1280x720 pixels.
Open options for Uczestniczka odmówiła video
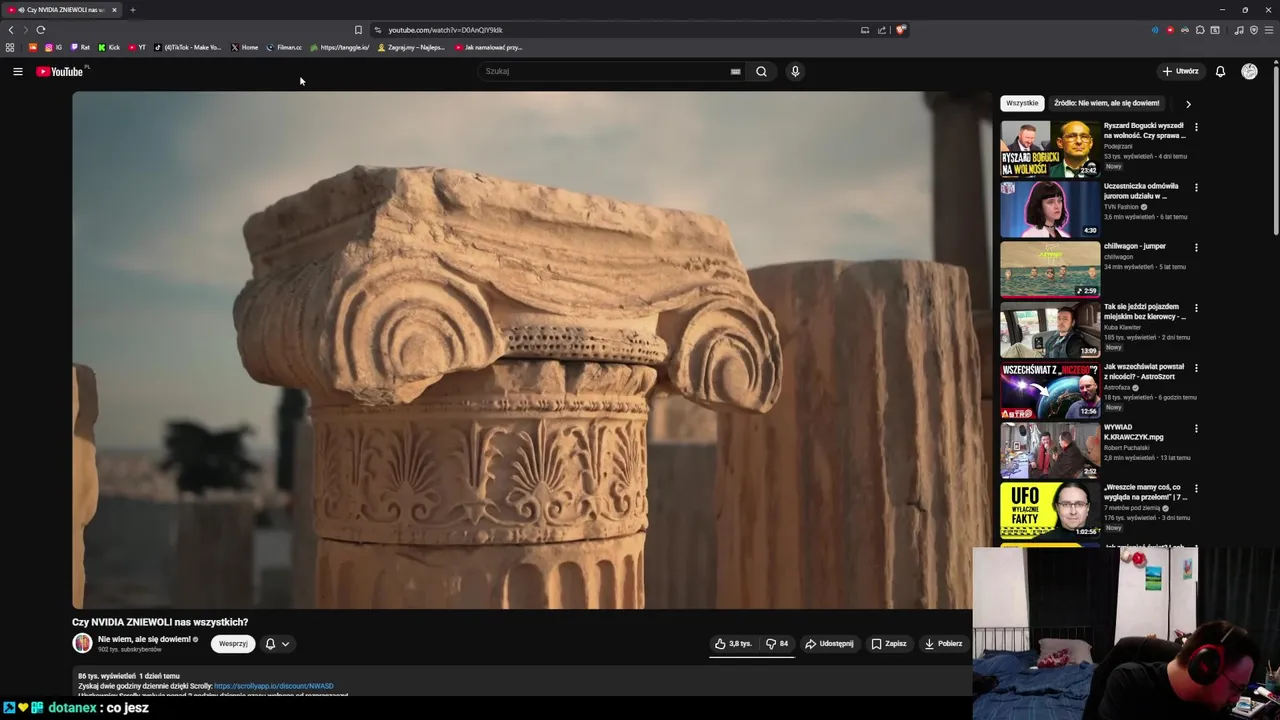(1196, 187)
